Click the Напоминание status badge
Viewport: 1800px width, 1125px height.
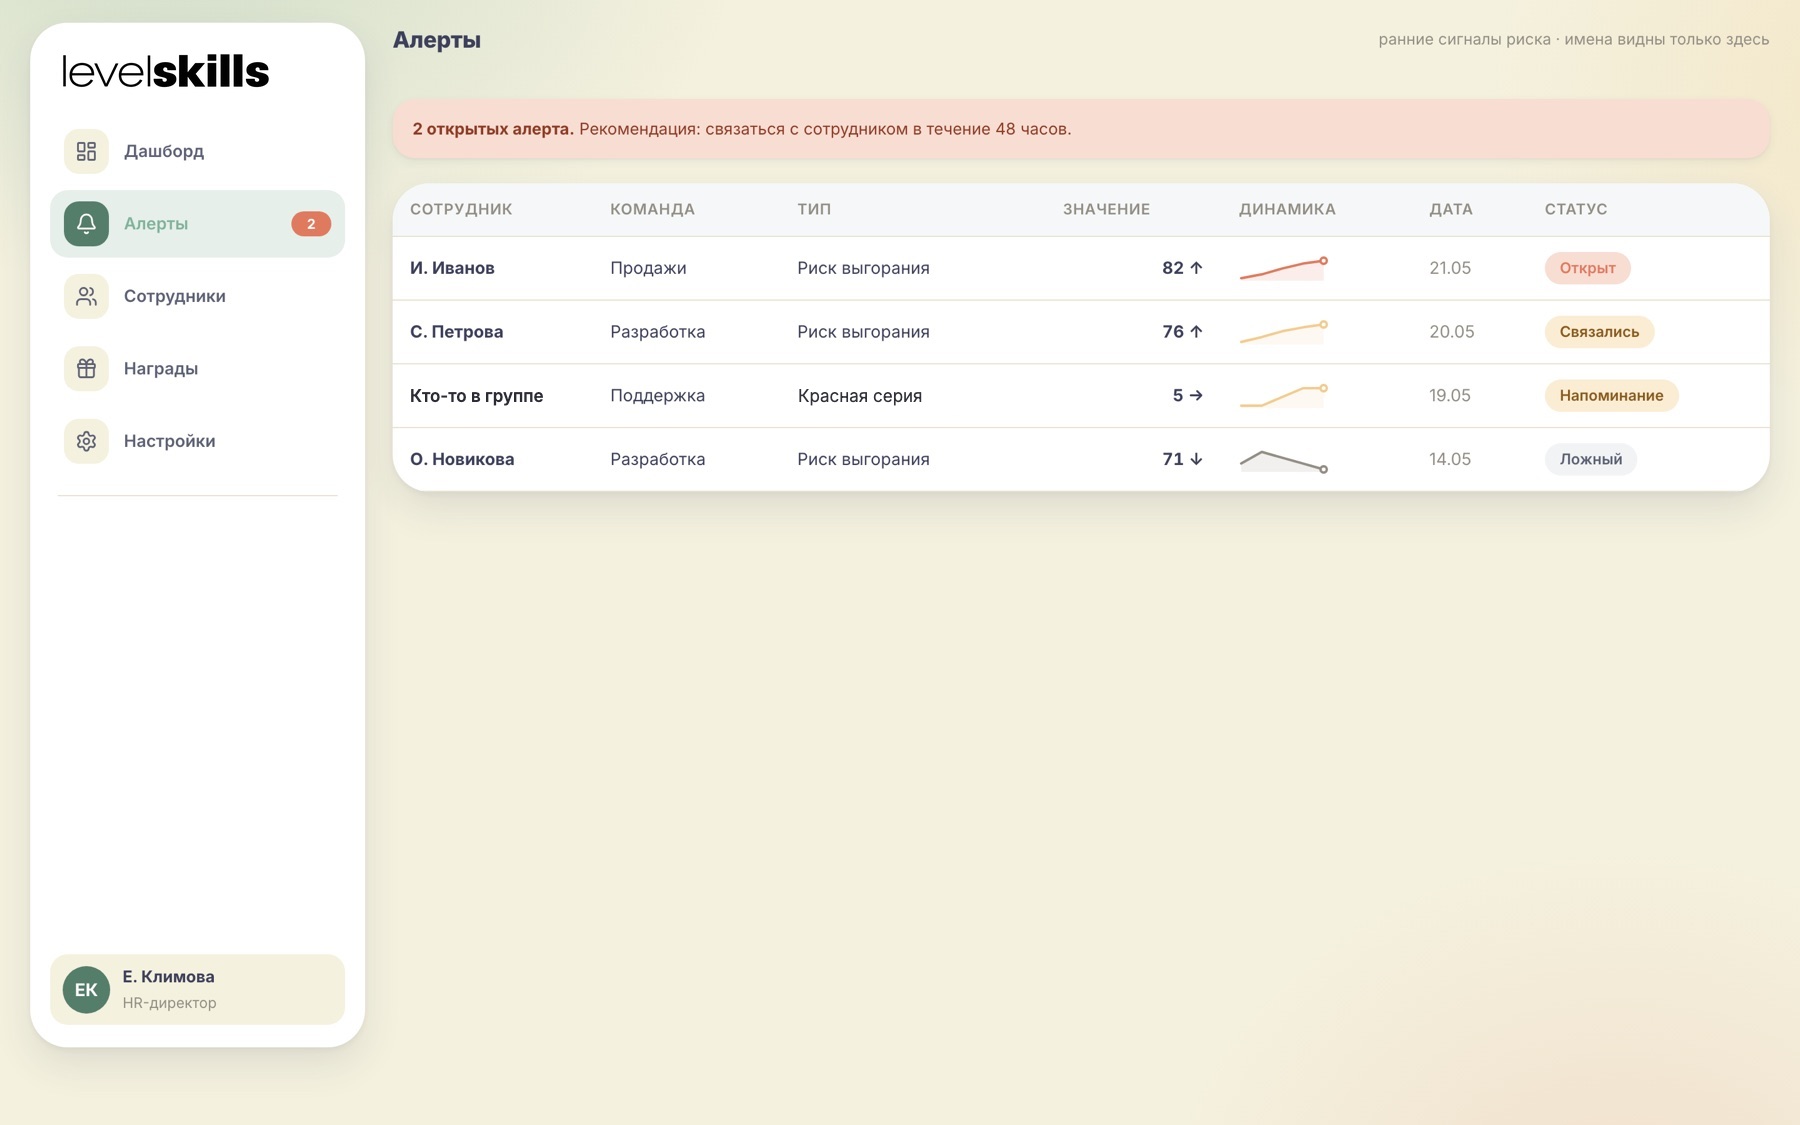pyautogui.click(x=1611, y=396)
